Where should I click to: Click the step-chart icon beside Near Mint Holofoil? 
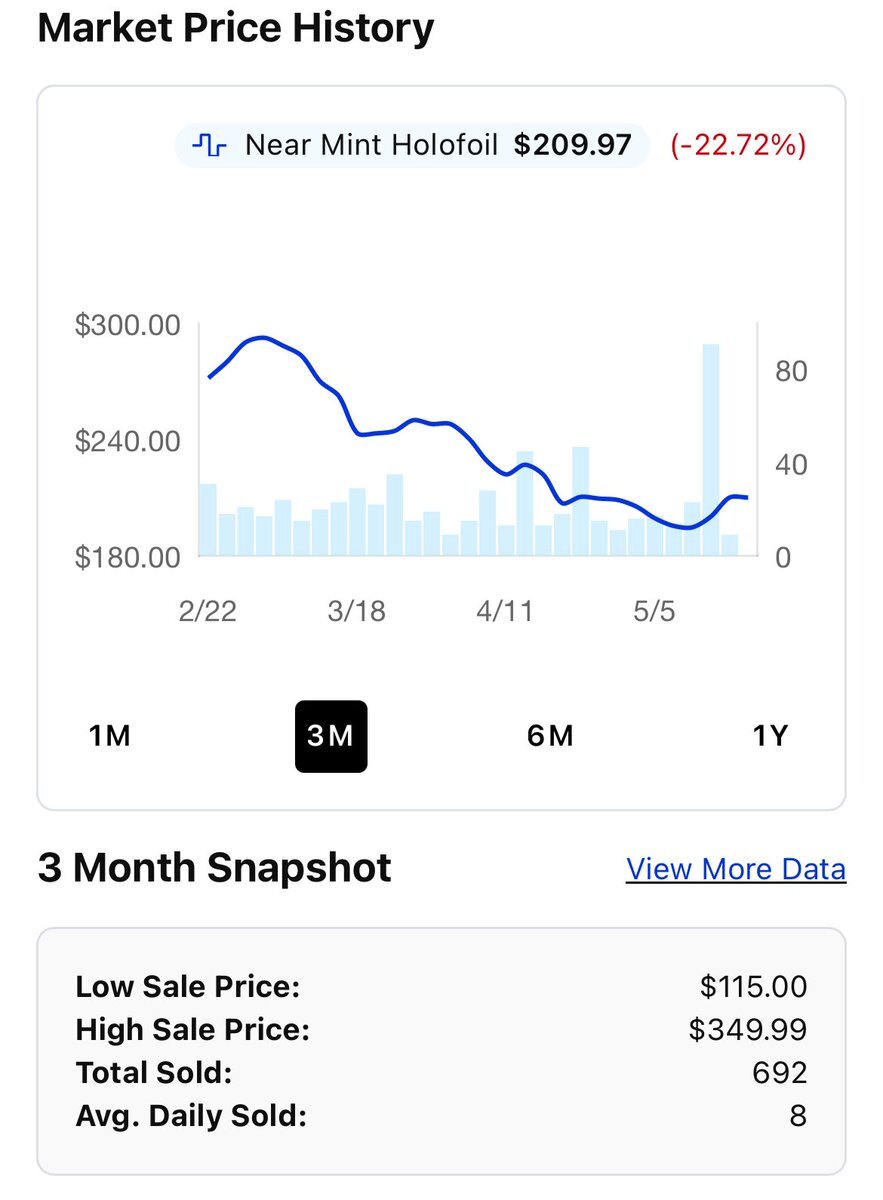(209, 146)
